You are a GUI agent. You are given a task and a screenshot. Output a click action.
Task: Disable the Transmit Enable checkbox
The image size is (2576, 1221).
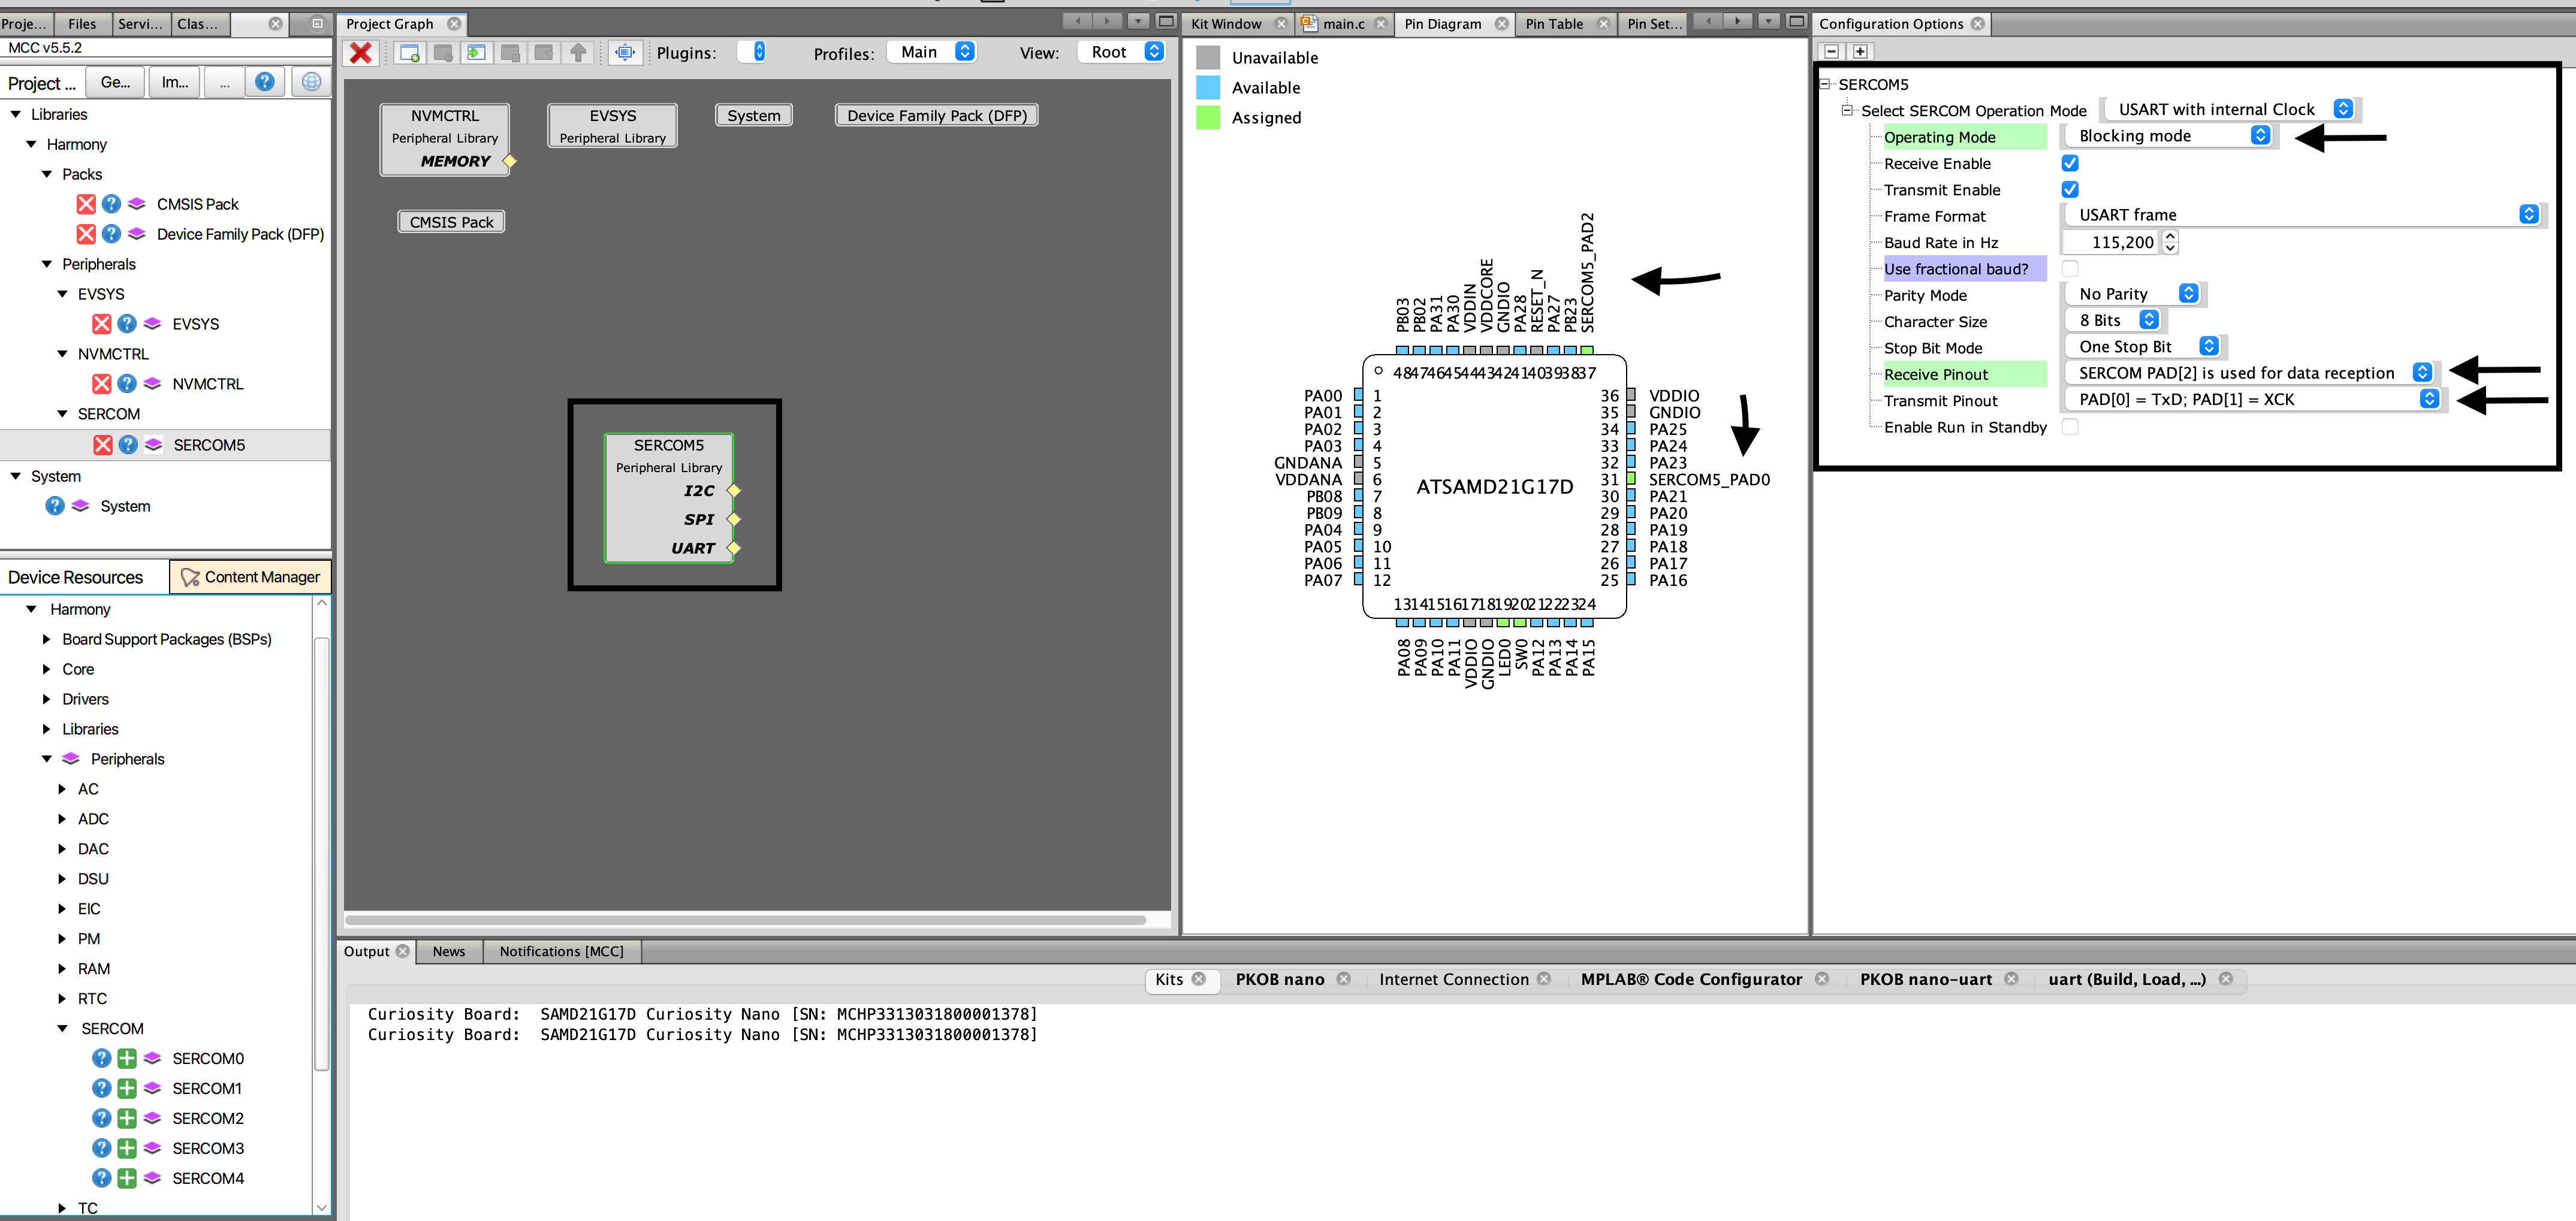pos(2070,189)
